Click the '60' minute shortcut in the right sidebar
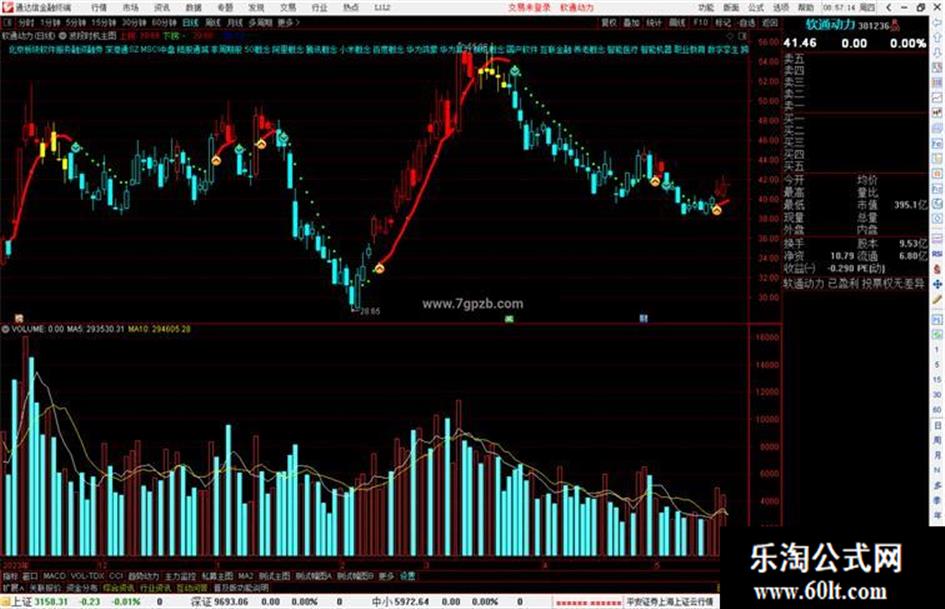Image resolution: width=945 pixels, height=609 pixels. pos(937,410)
